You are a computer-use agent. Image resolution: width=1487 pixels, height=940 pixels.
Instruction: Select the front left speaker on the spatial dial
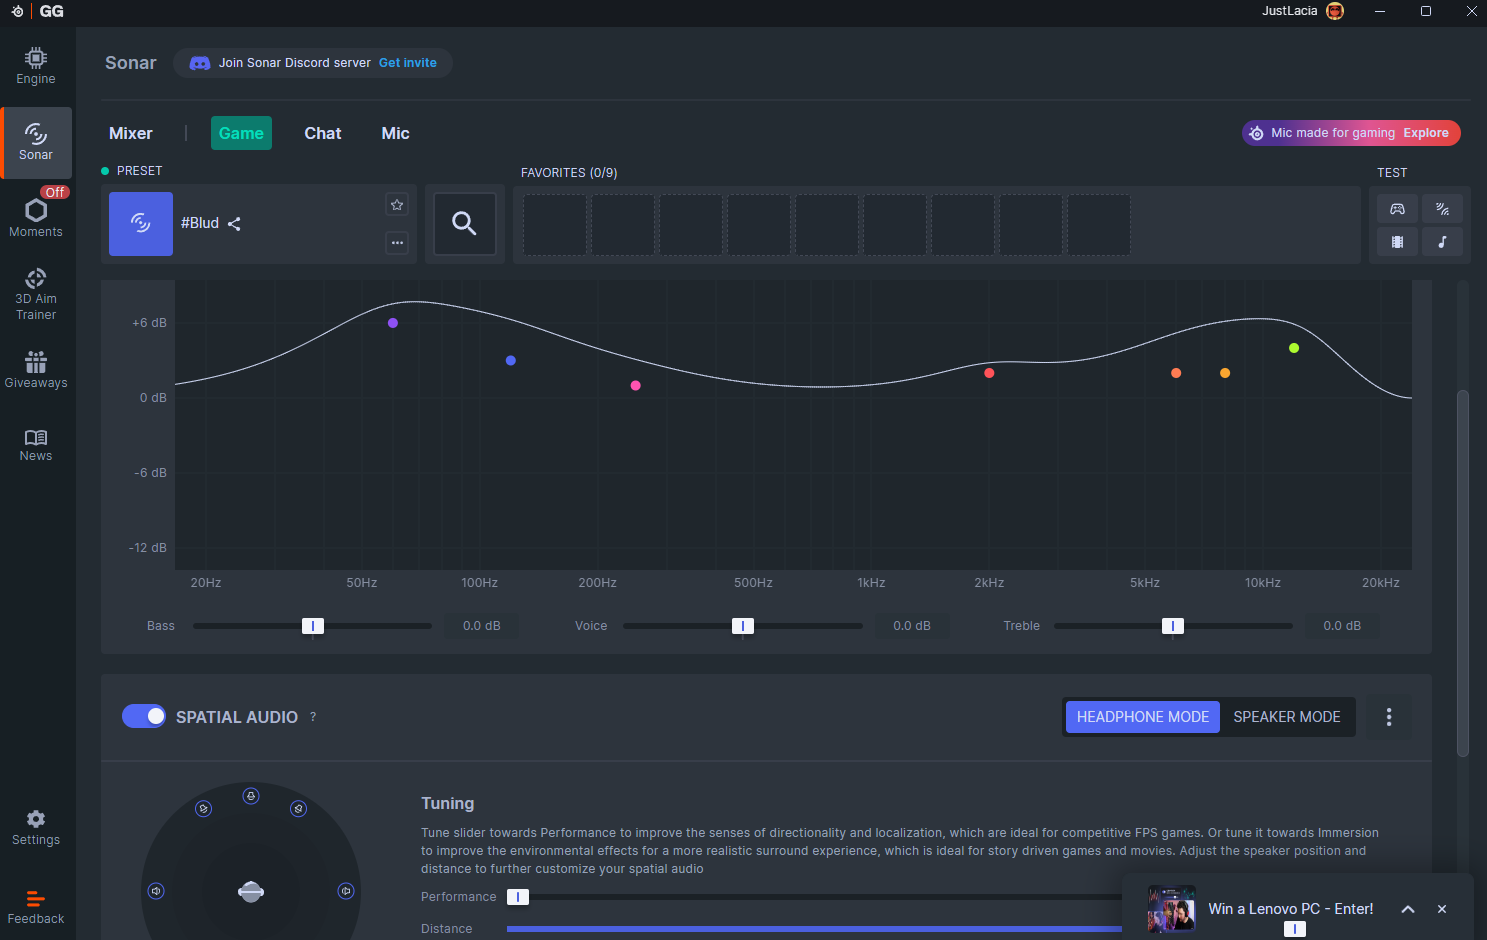(x=204, y=809)
